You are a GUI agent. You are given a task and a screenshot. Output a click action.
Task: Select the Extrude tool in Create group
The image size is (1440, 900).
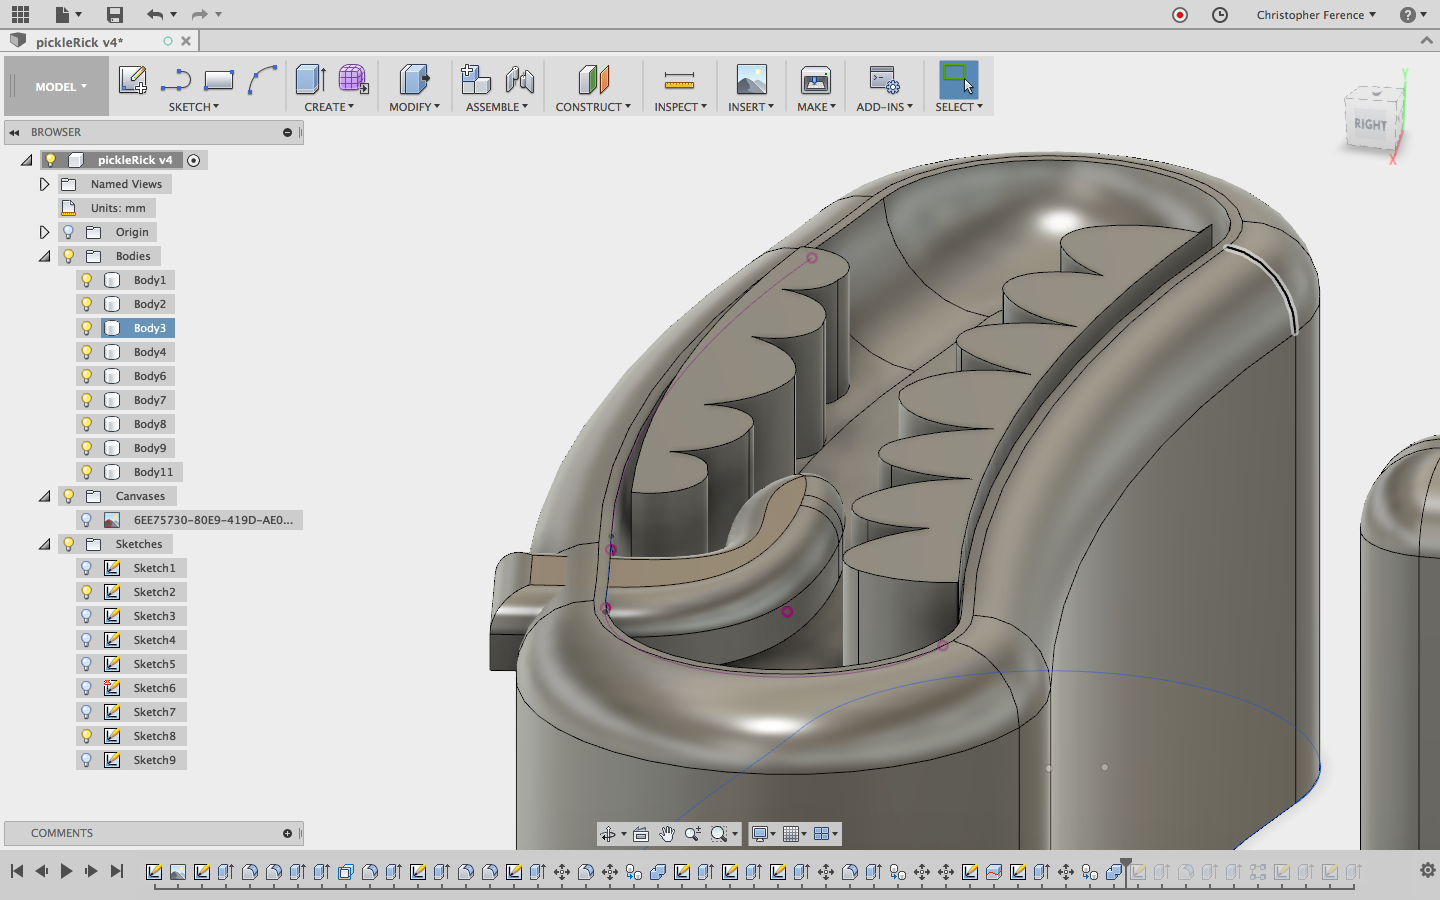click(310, 80)
